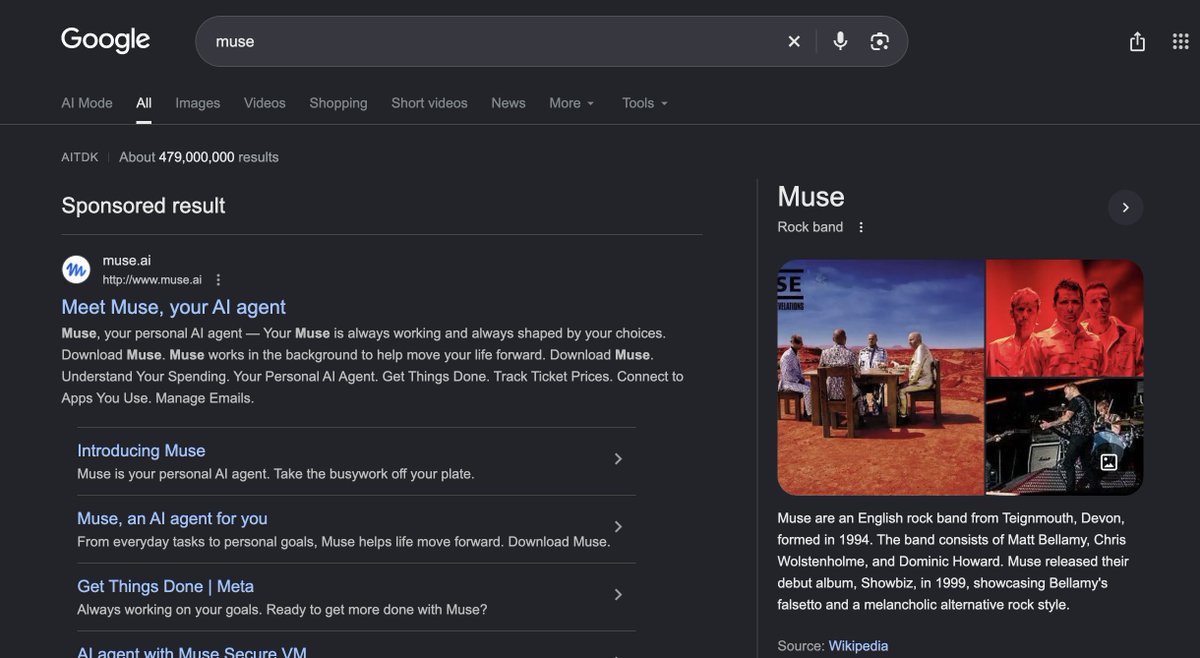Open the Muse, an AI agent for you link
This screenshot has width=1200, height=658.
(x=172, y=519)
